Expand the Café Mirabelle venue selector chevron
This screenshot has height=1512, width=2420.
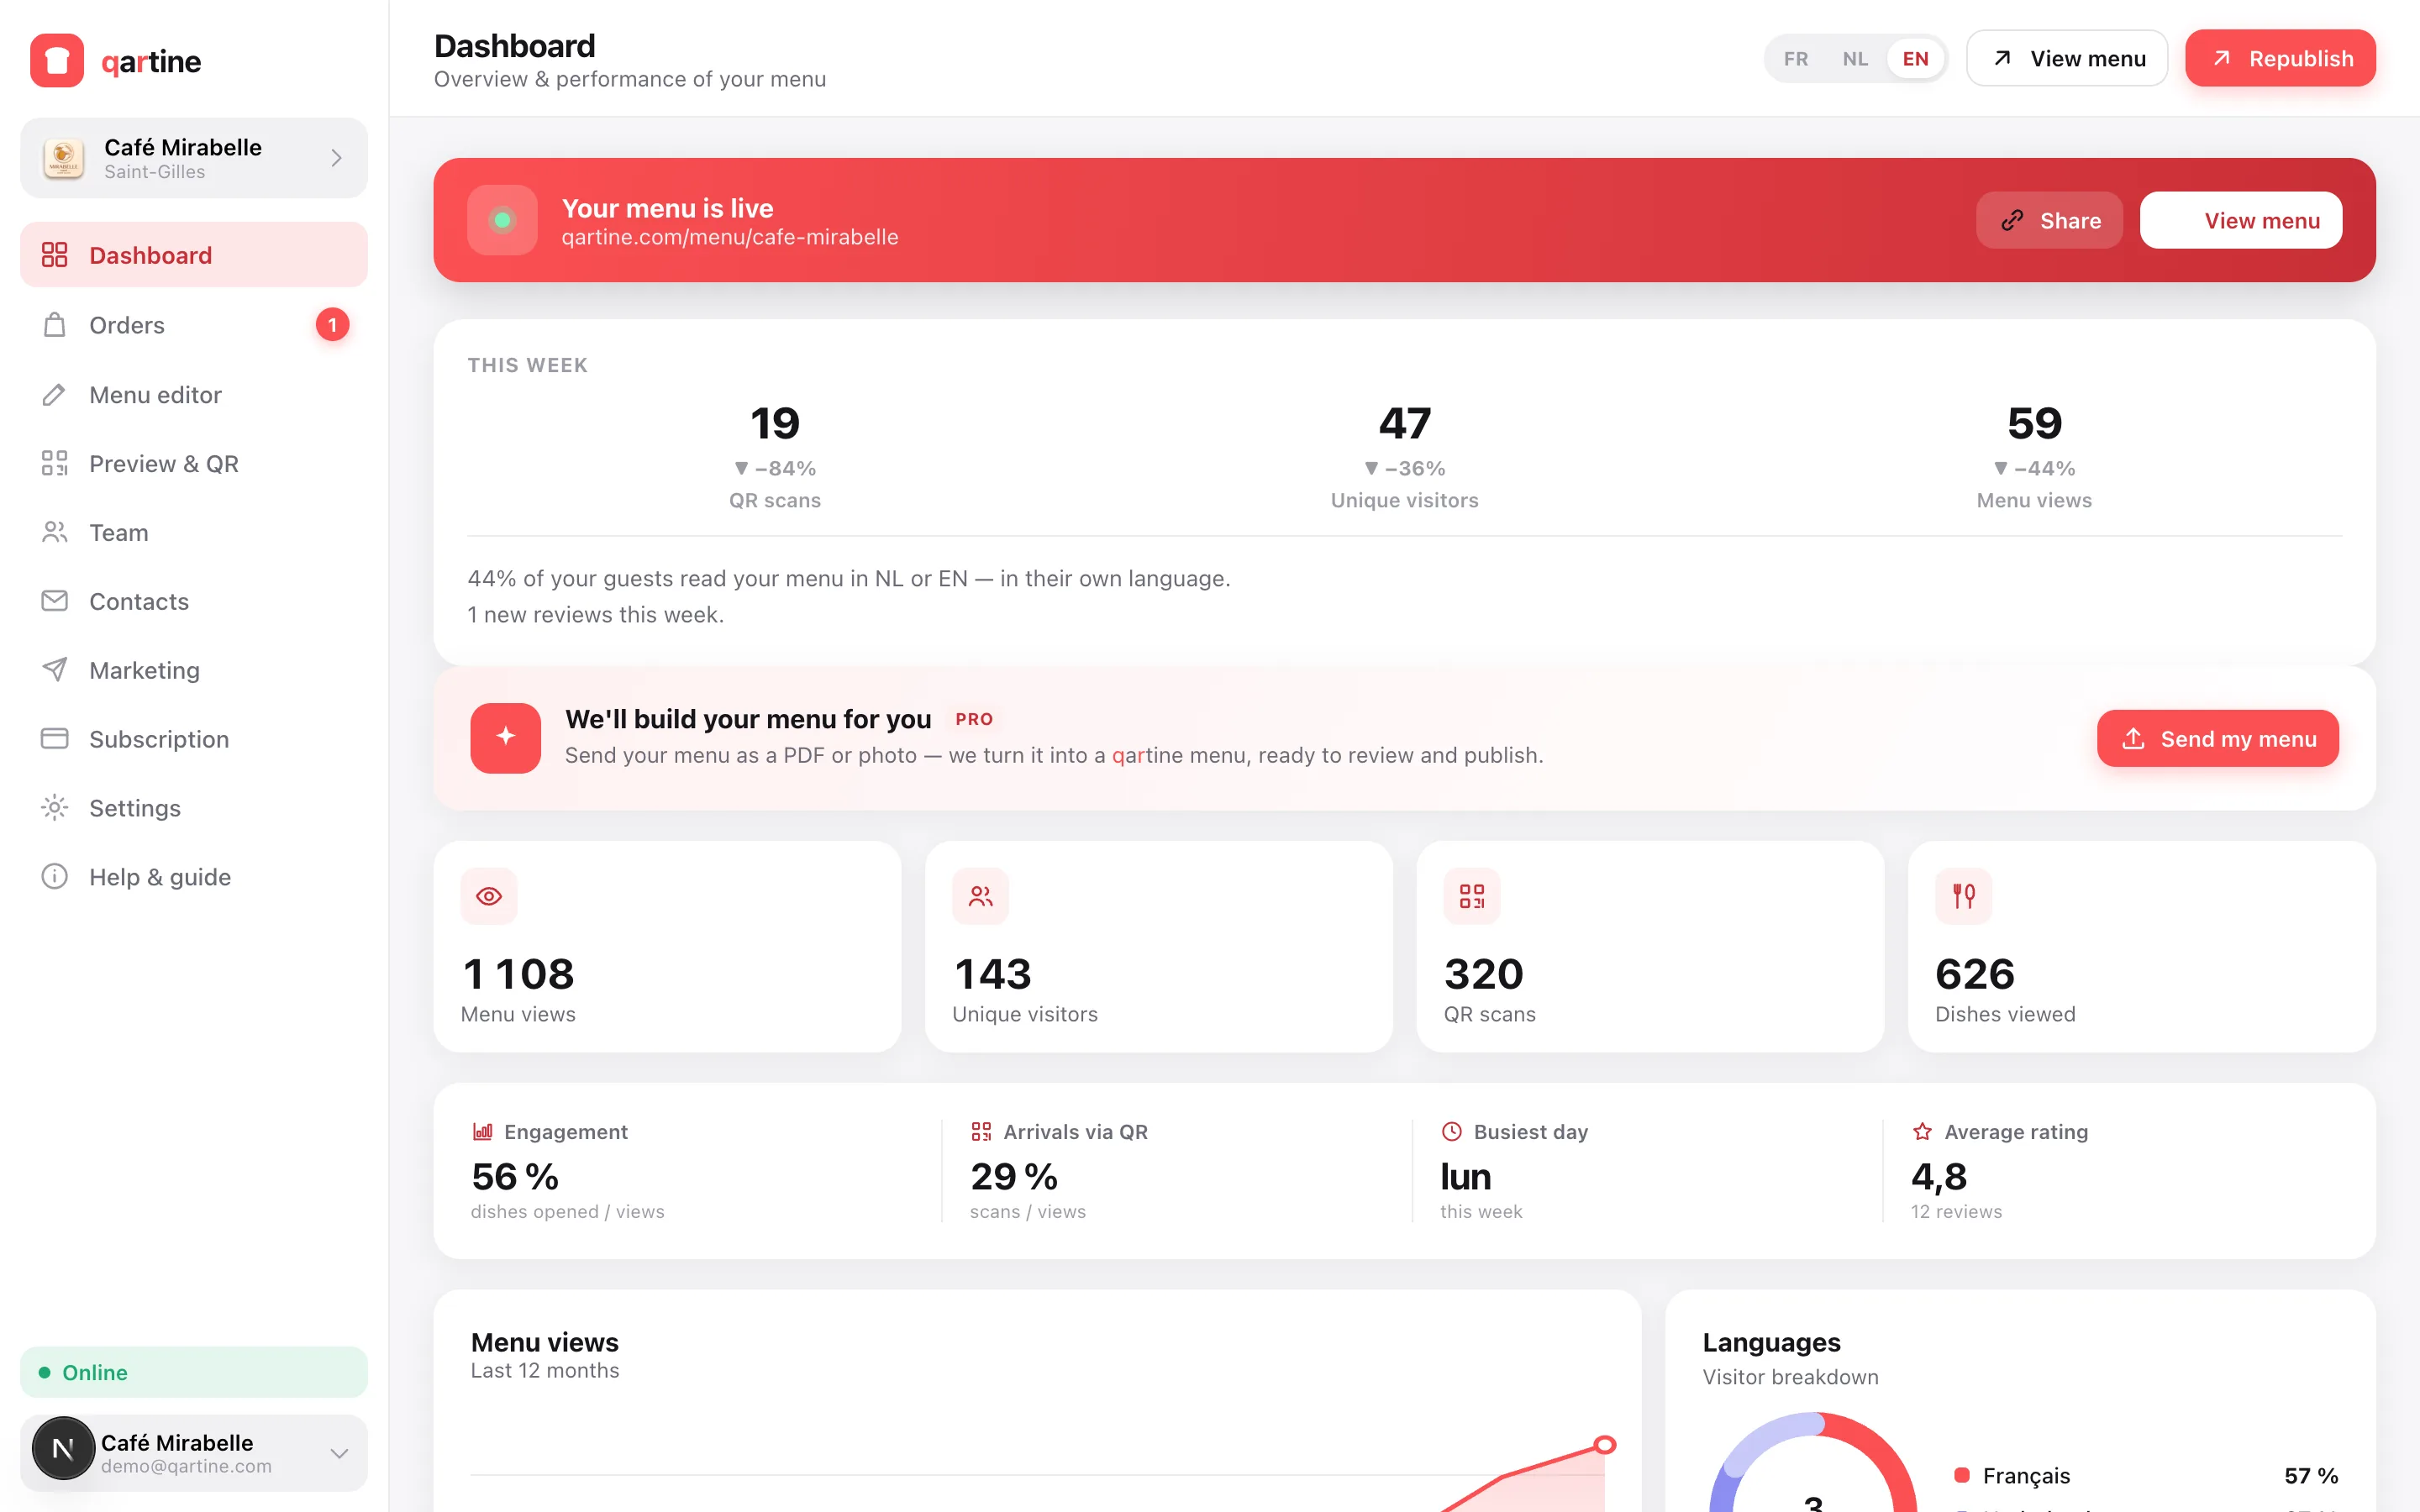click(337, 158)
